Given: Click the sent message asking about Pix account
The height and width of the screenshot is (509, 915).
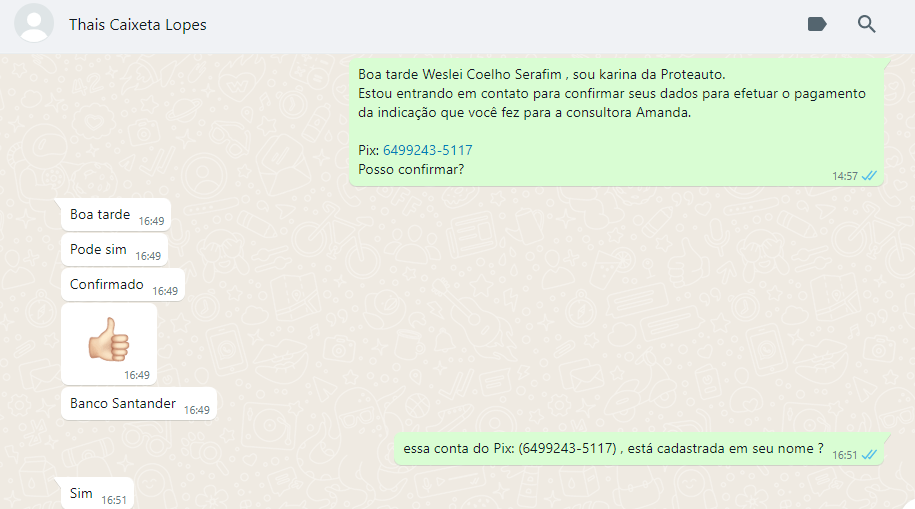Looking at the screenshot, I should point(639,449).
